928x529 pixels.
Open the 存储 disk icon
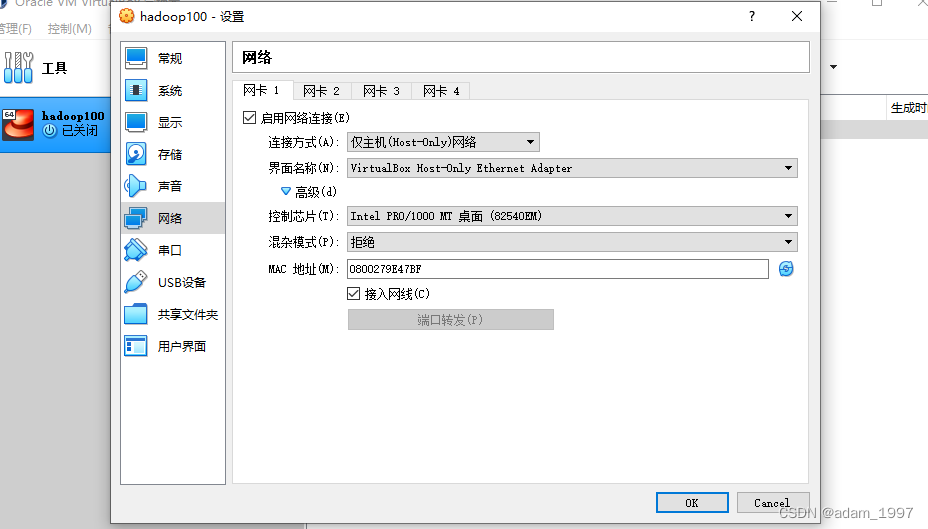pos(136,154)
